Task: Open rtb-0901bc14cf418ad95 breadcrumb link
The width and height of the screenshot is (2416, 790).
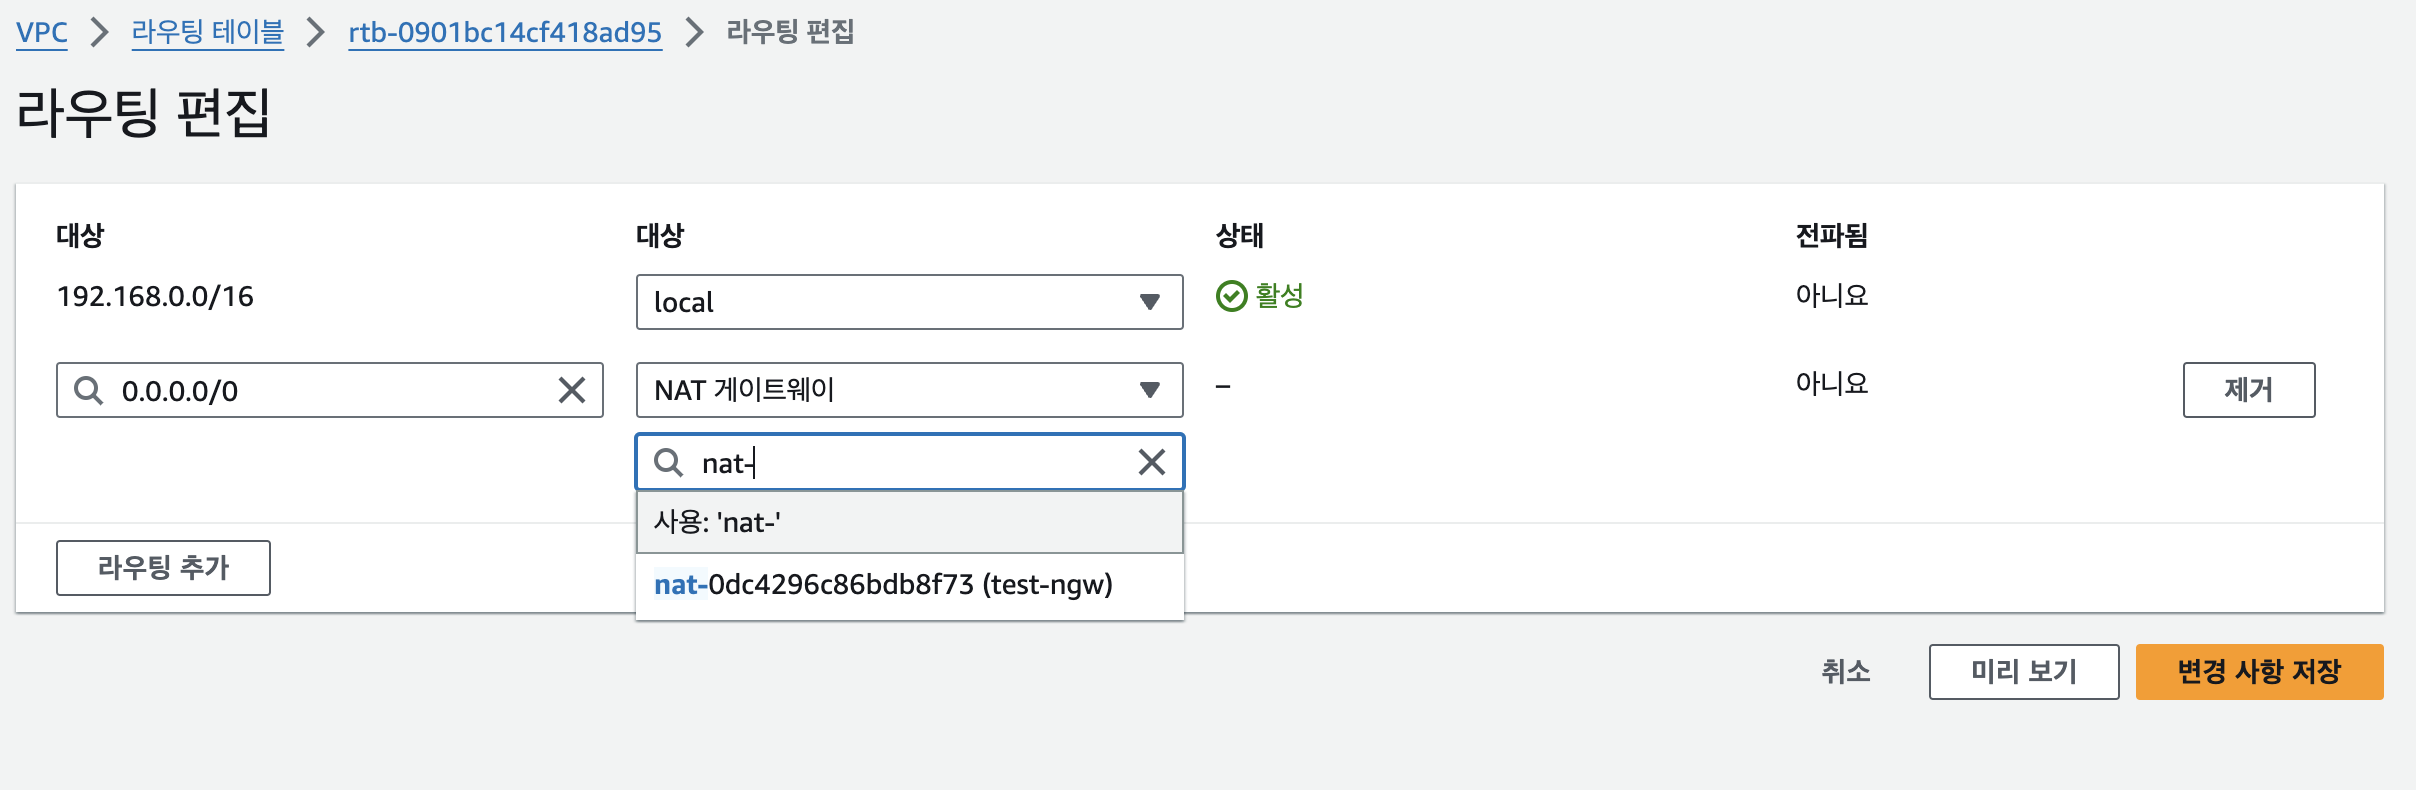Action: (505, 32)
